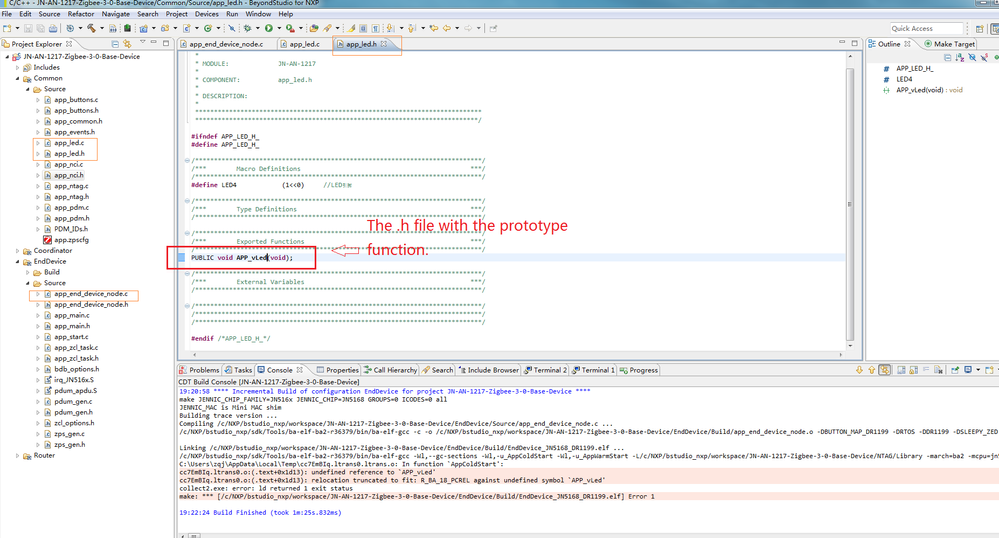Expand the EndDevice Build folder

[x=28, y=272]
